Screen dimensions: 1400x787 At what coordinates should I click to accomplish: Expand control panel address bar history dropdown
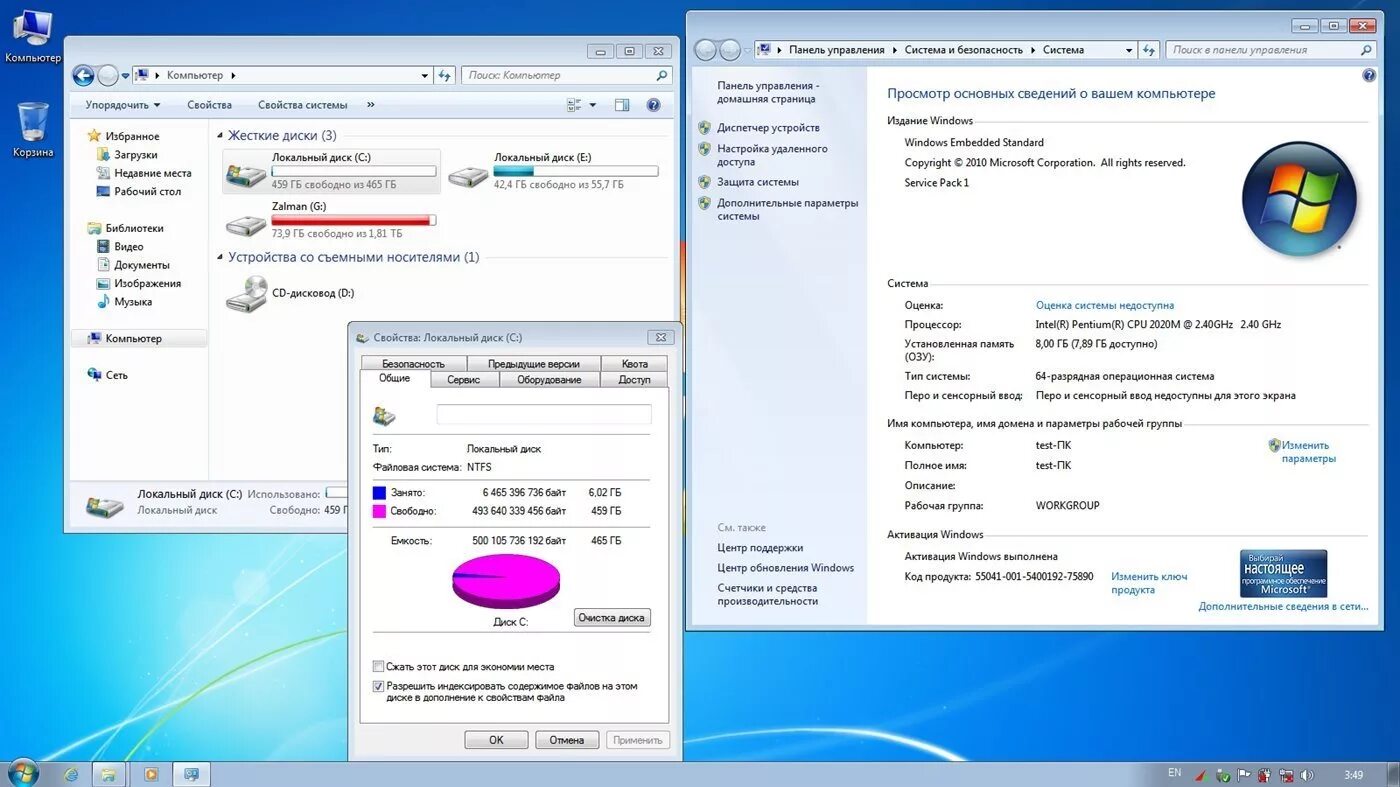1128,50
